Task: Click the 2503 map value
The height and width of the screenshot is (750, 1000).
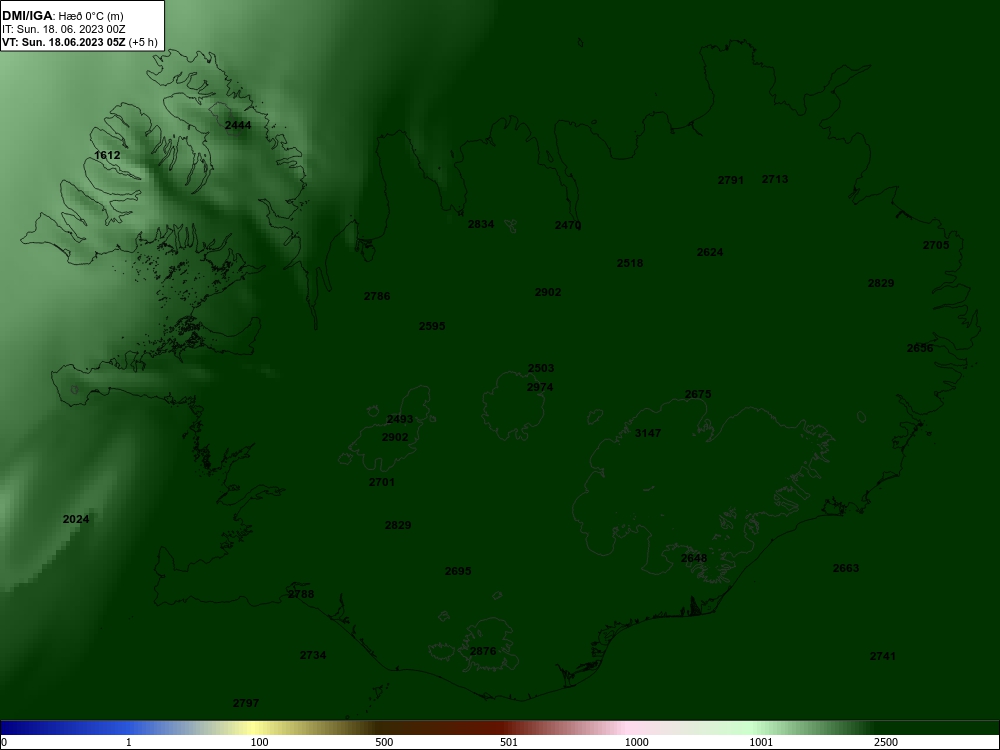Action: 541,369
